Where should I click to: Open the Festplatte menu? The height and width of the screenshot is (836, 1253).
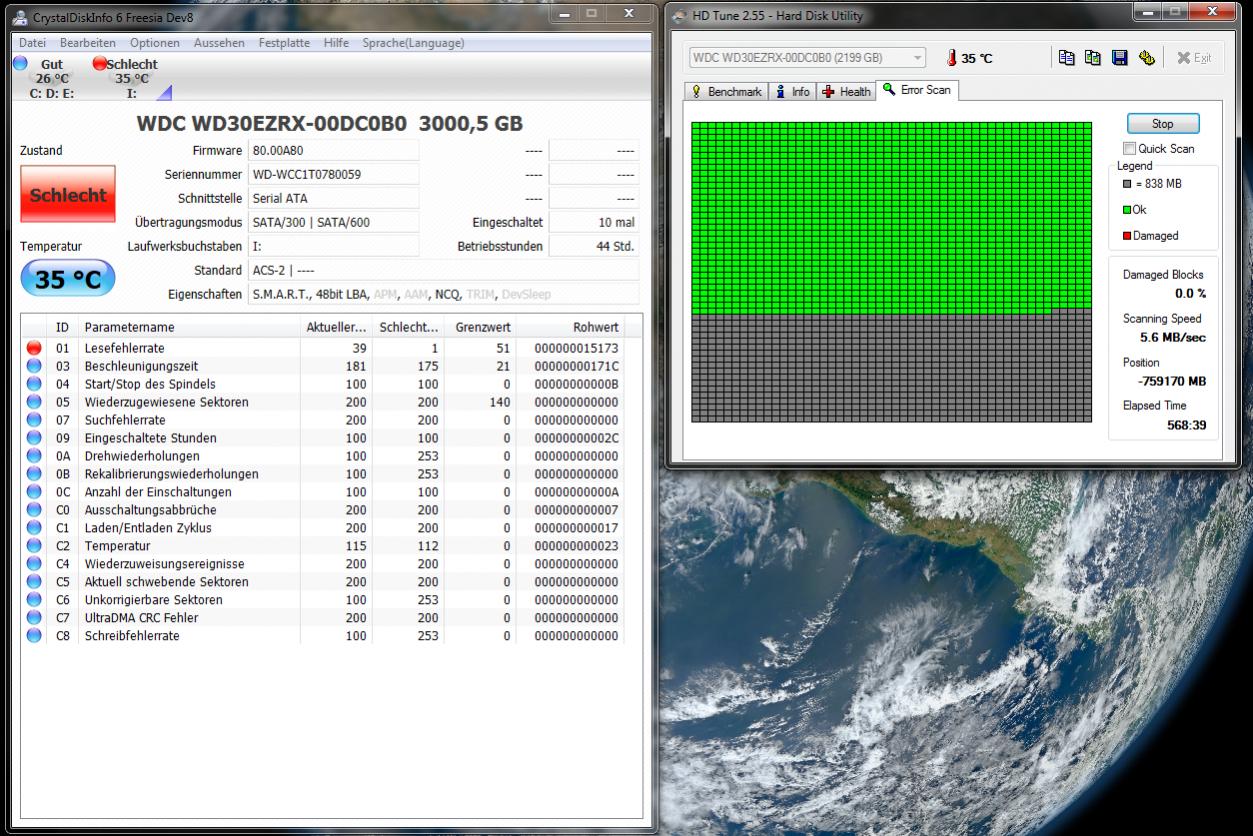pos(284,43)
